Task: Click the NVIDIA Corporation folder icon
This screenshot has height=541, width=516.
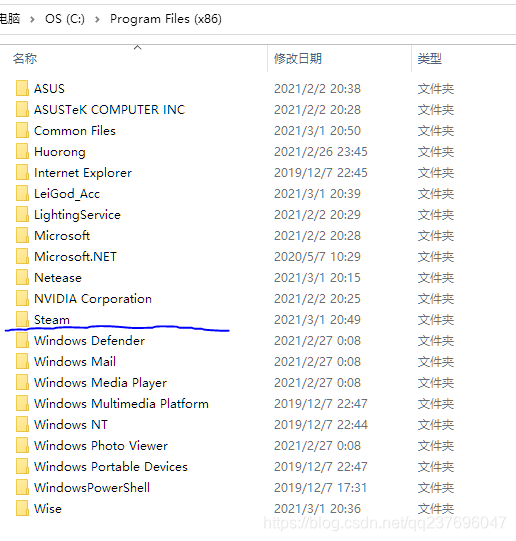Action: coord(22,299)
